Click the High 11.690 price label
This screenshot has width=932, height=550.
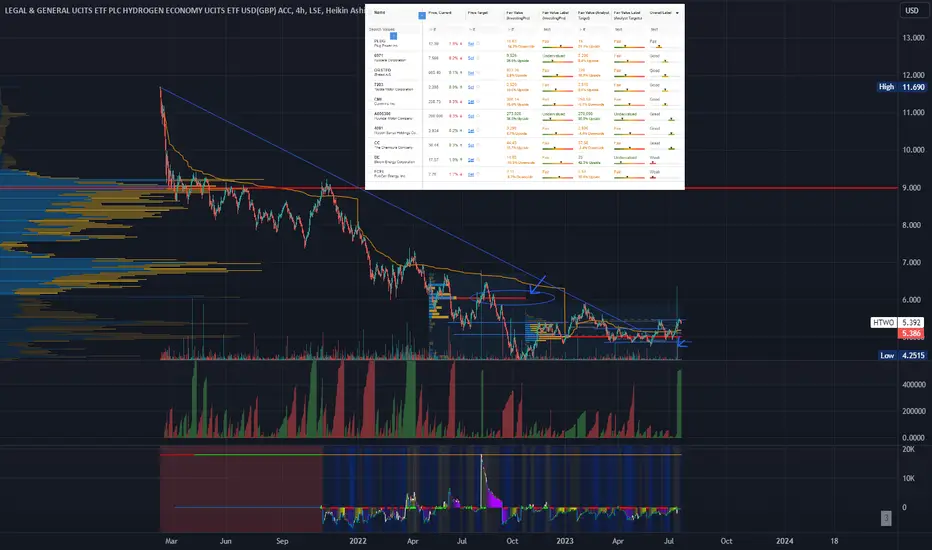902,87
